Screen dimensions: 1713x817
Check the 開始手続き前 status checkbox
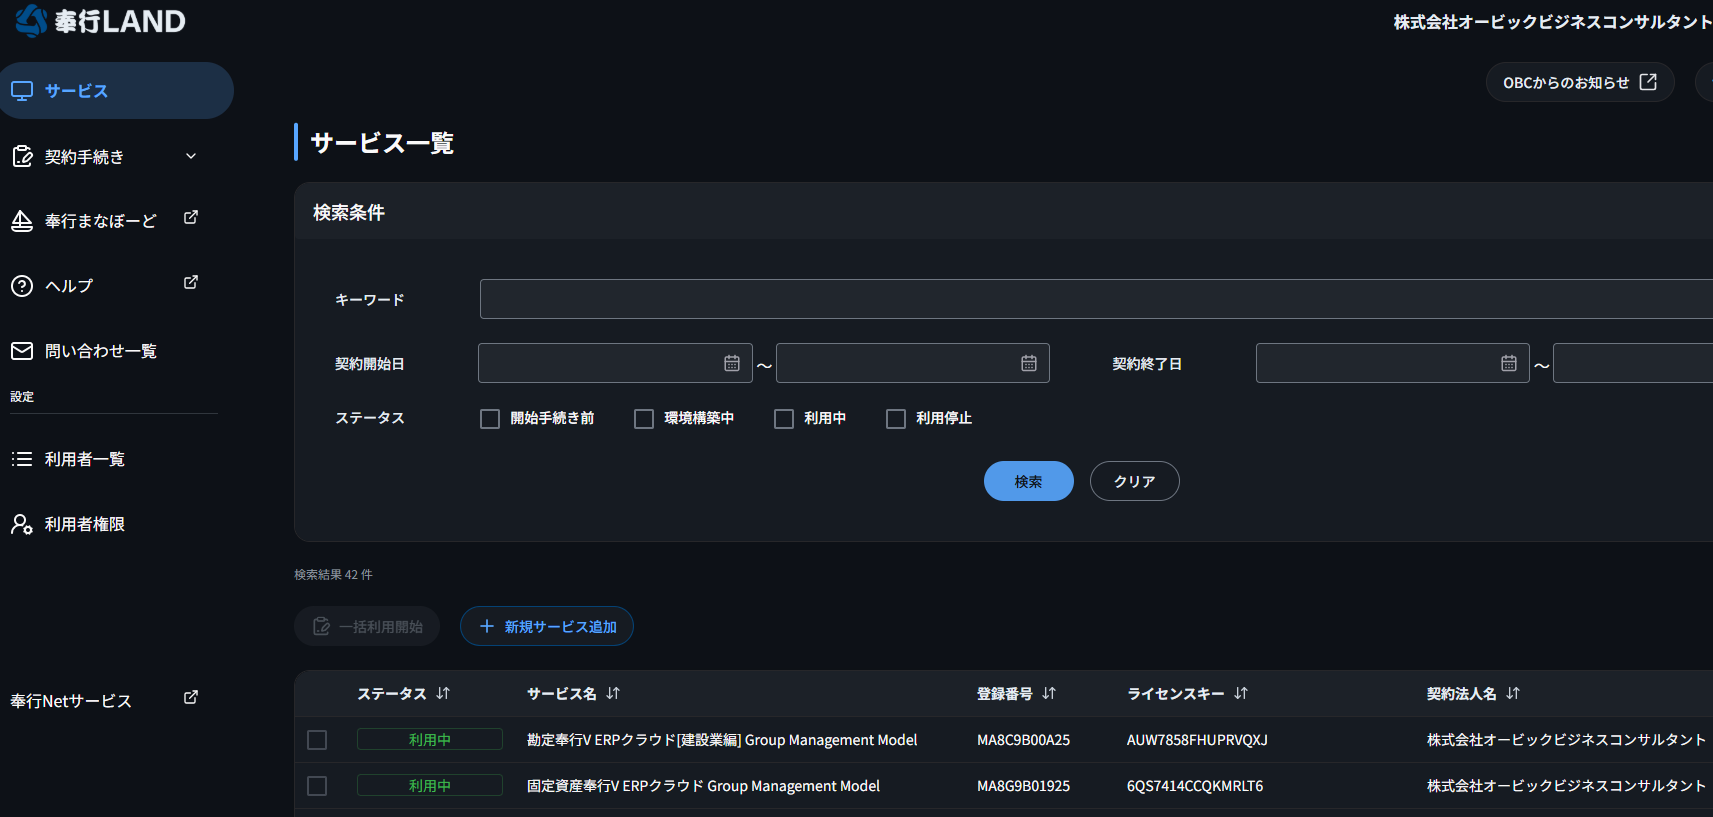point(490,419)
